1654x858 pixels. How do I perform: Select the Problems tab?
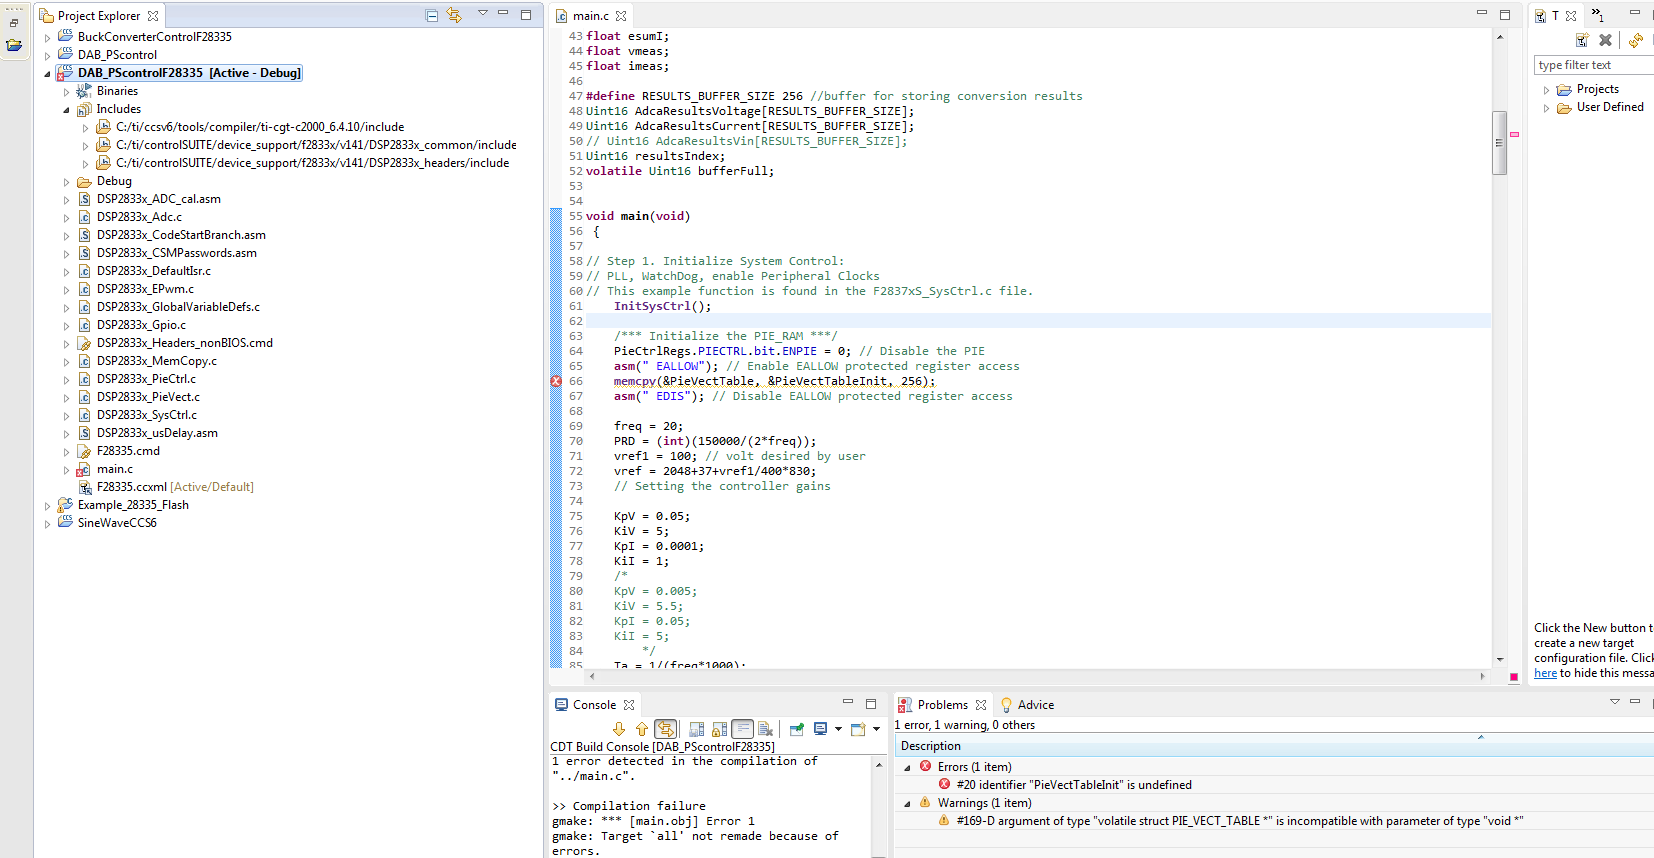[x=942, y=705]
